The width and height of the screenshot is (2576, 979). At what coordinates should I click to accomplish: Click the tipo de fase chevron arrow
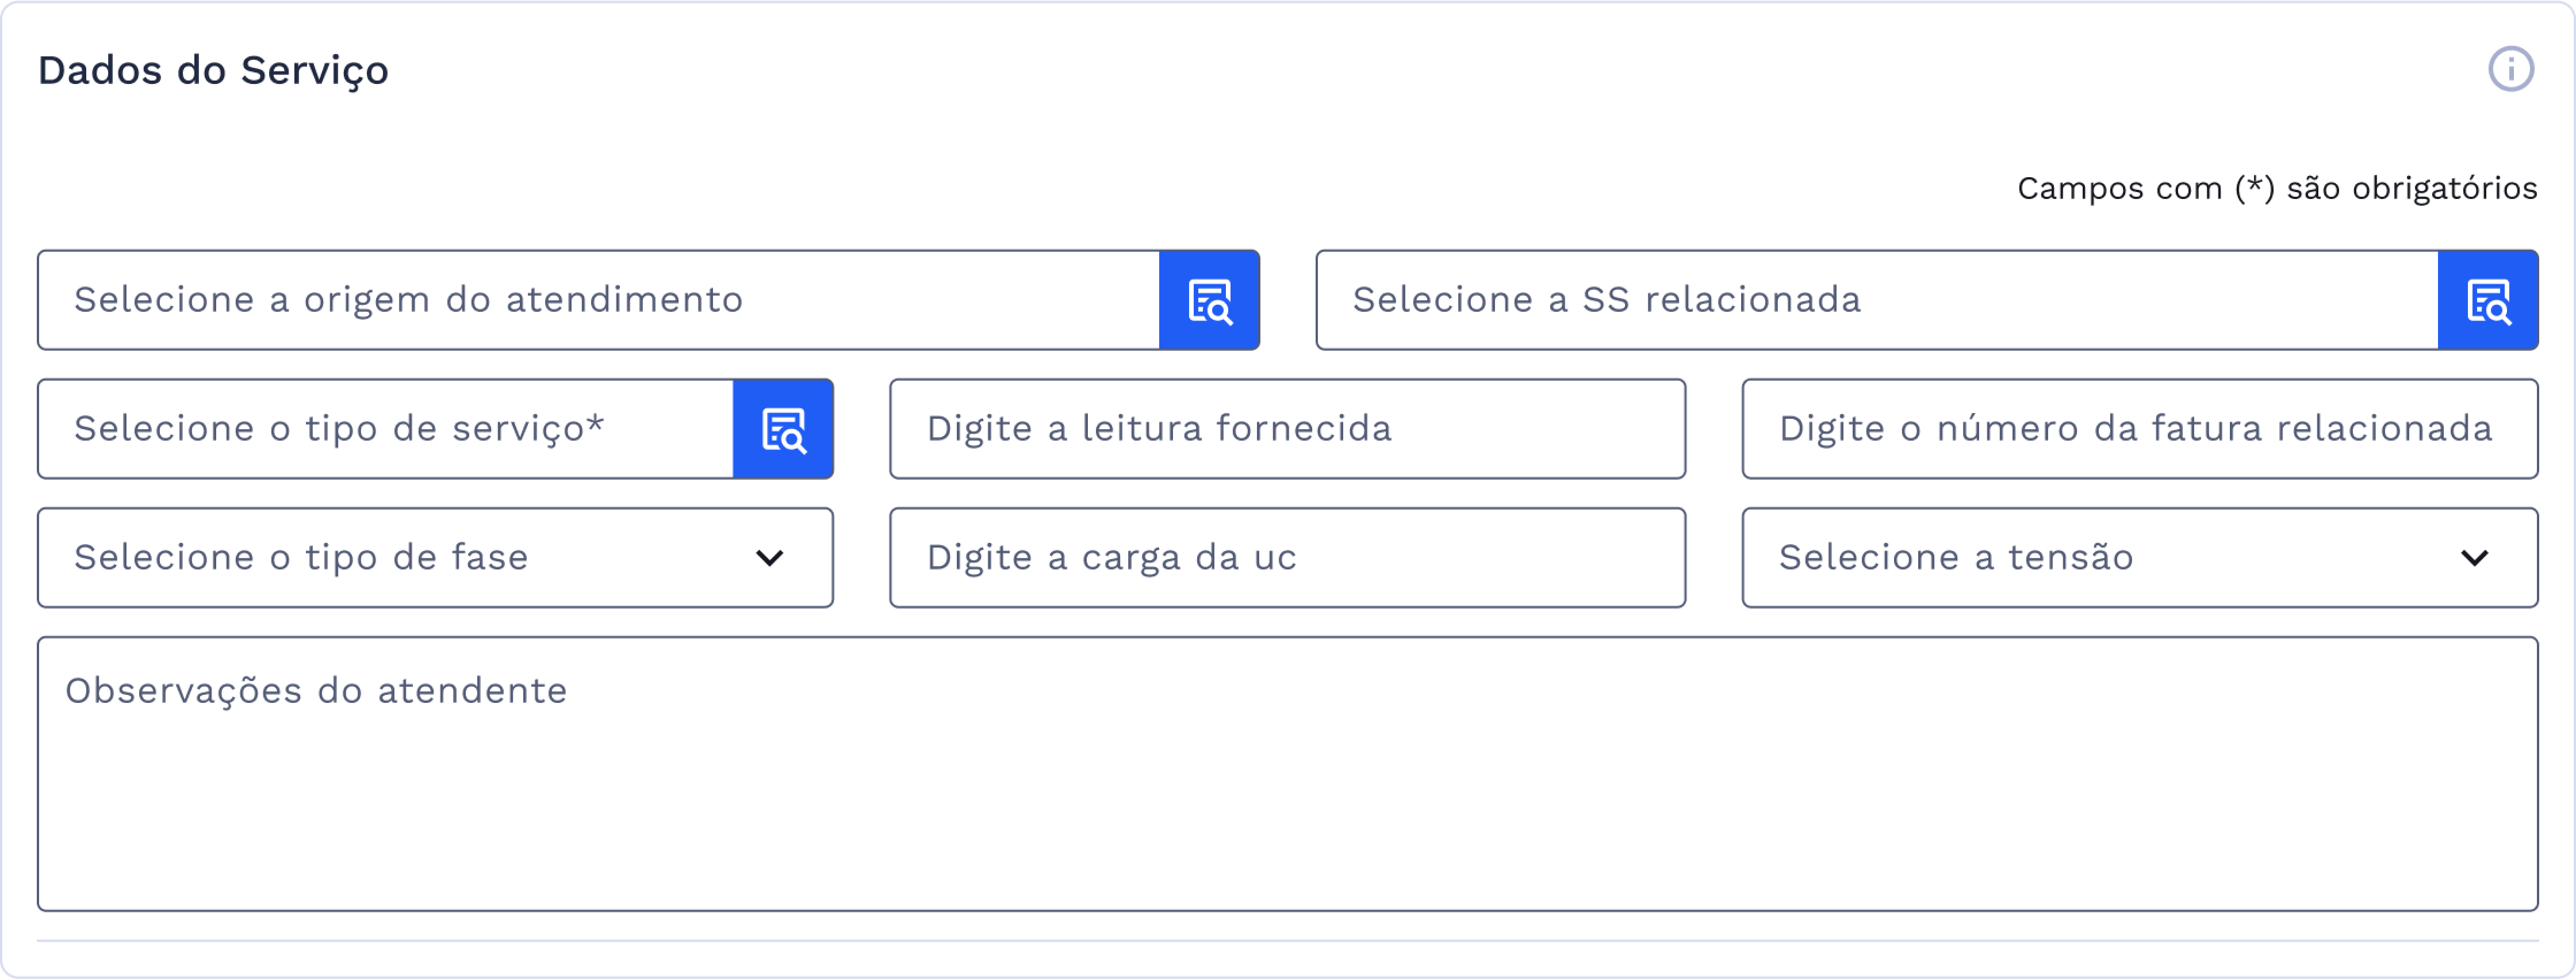coord(769,558)
